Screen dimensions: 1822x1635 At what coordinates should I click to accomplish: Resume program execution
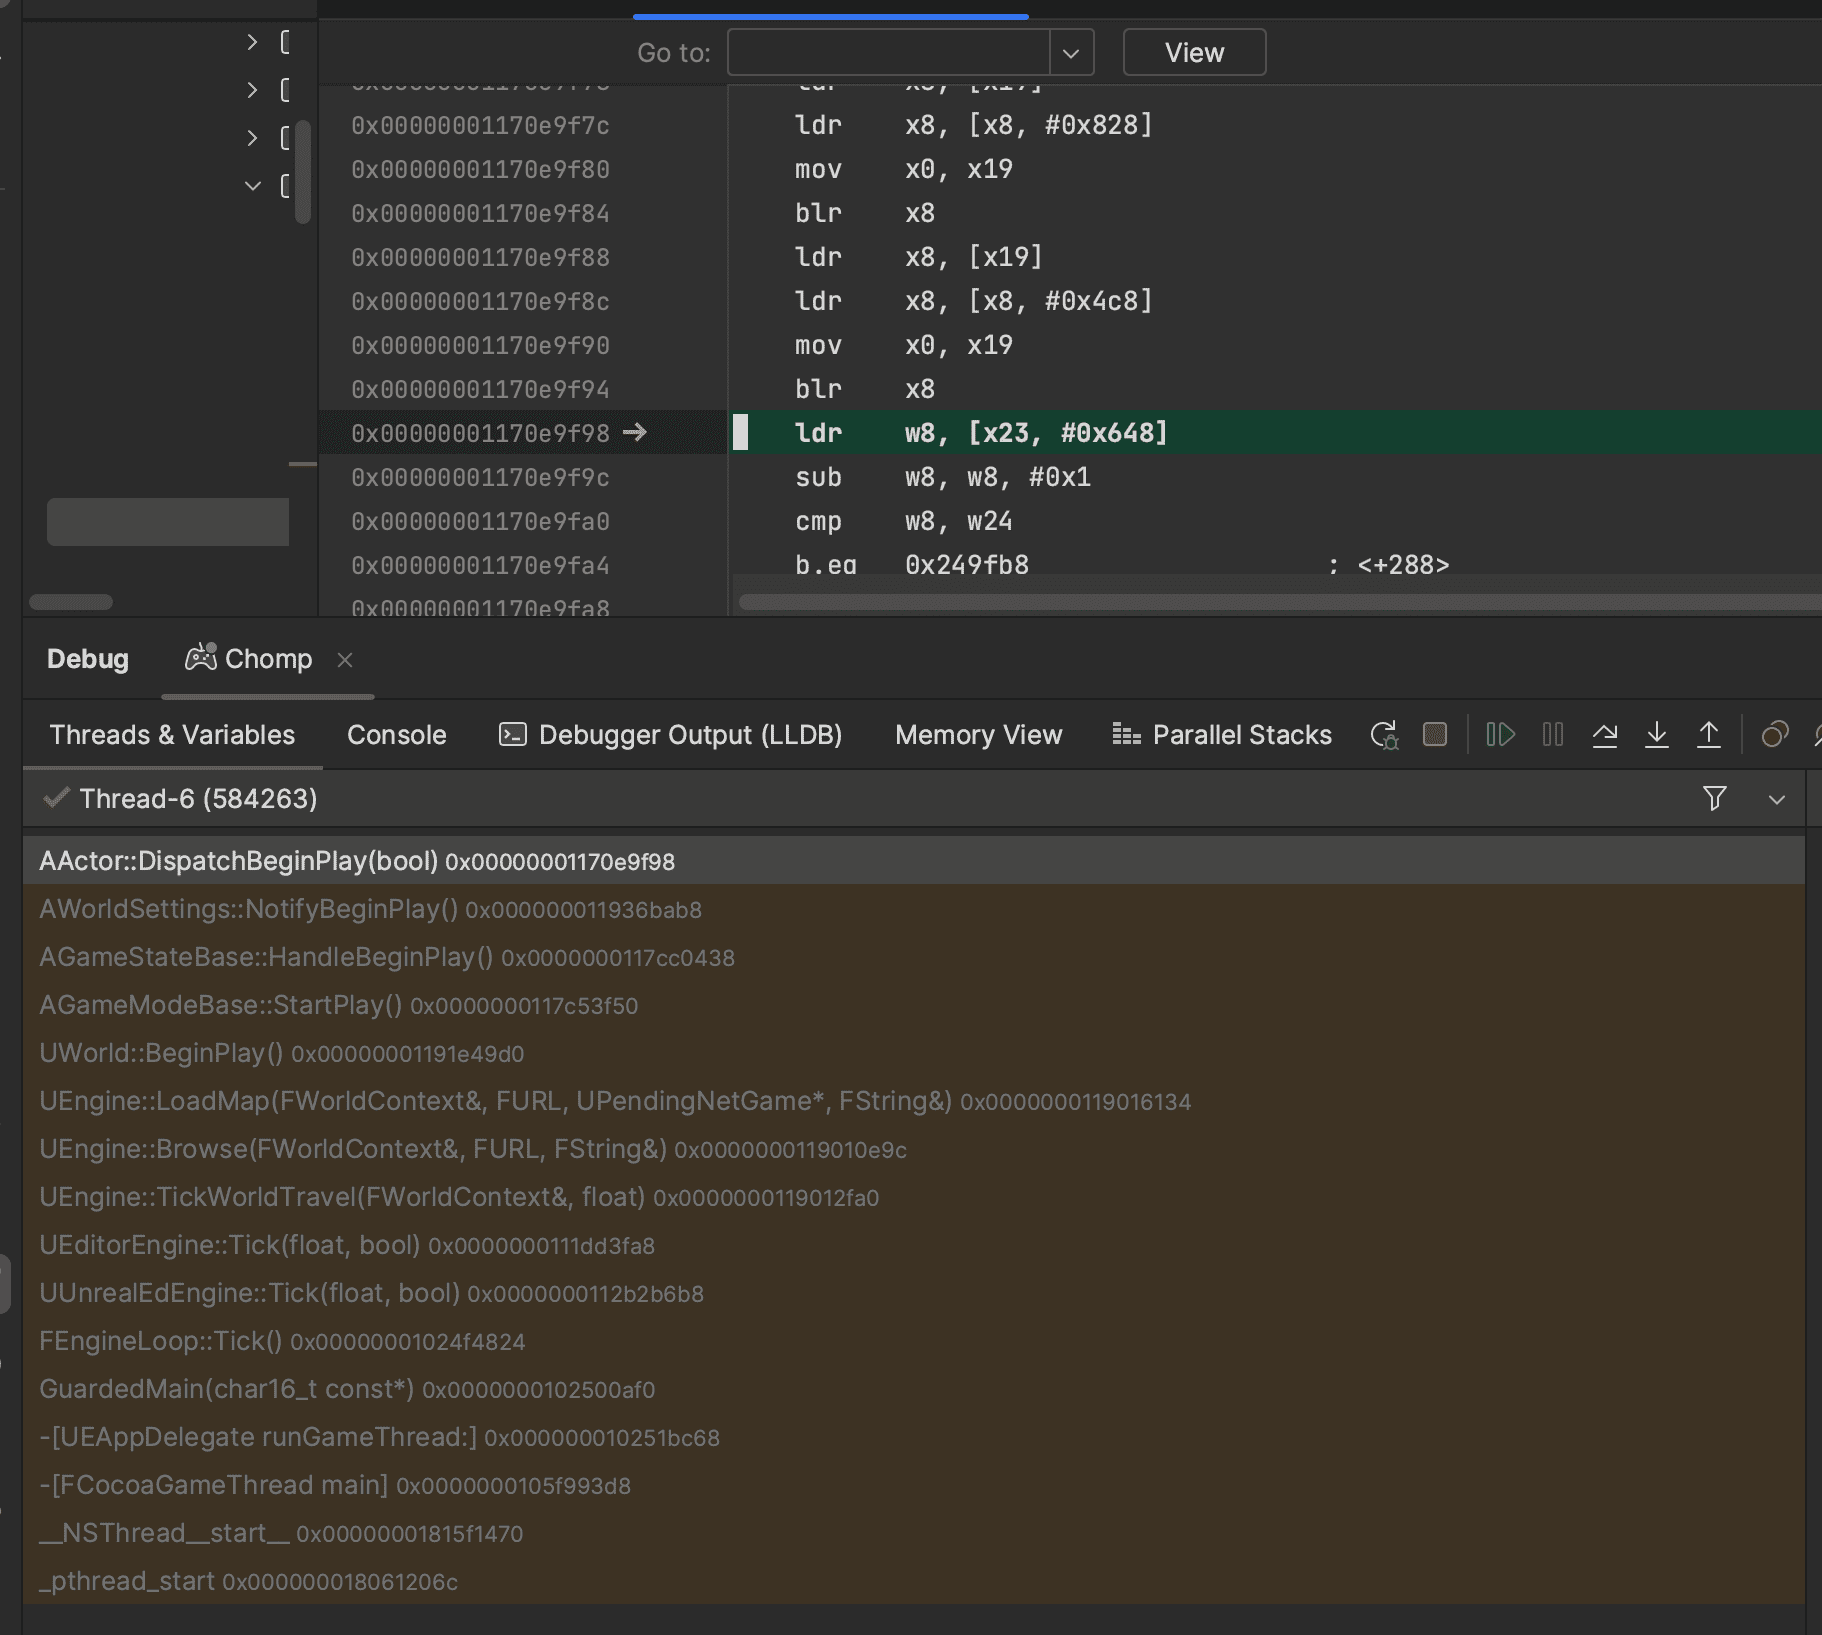click(x=1500, y=735)
